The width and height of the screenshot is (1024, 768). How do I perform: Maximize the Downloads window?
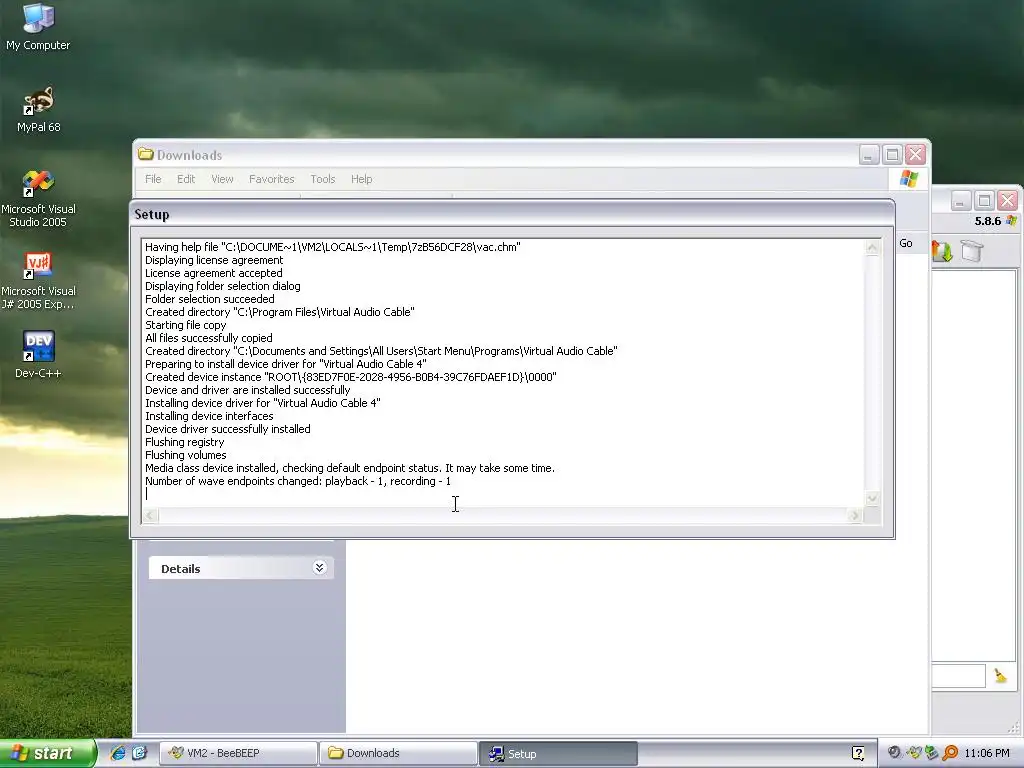892,155
